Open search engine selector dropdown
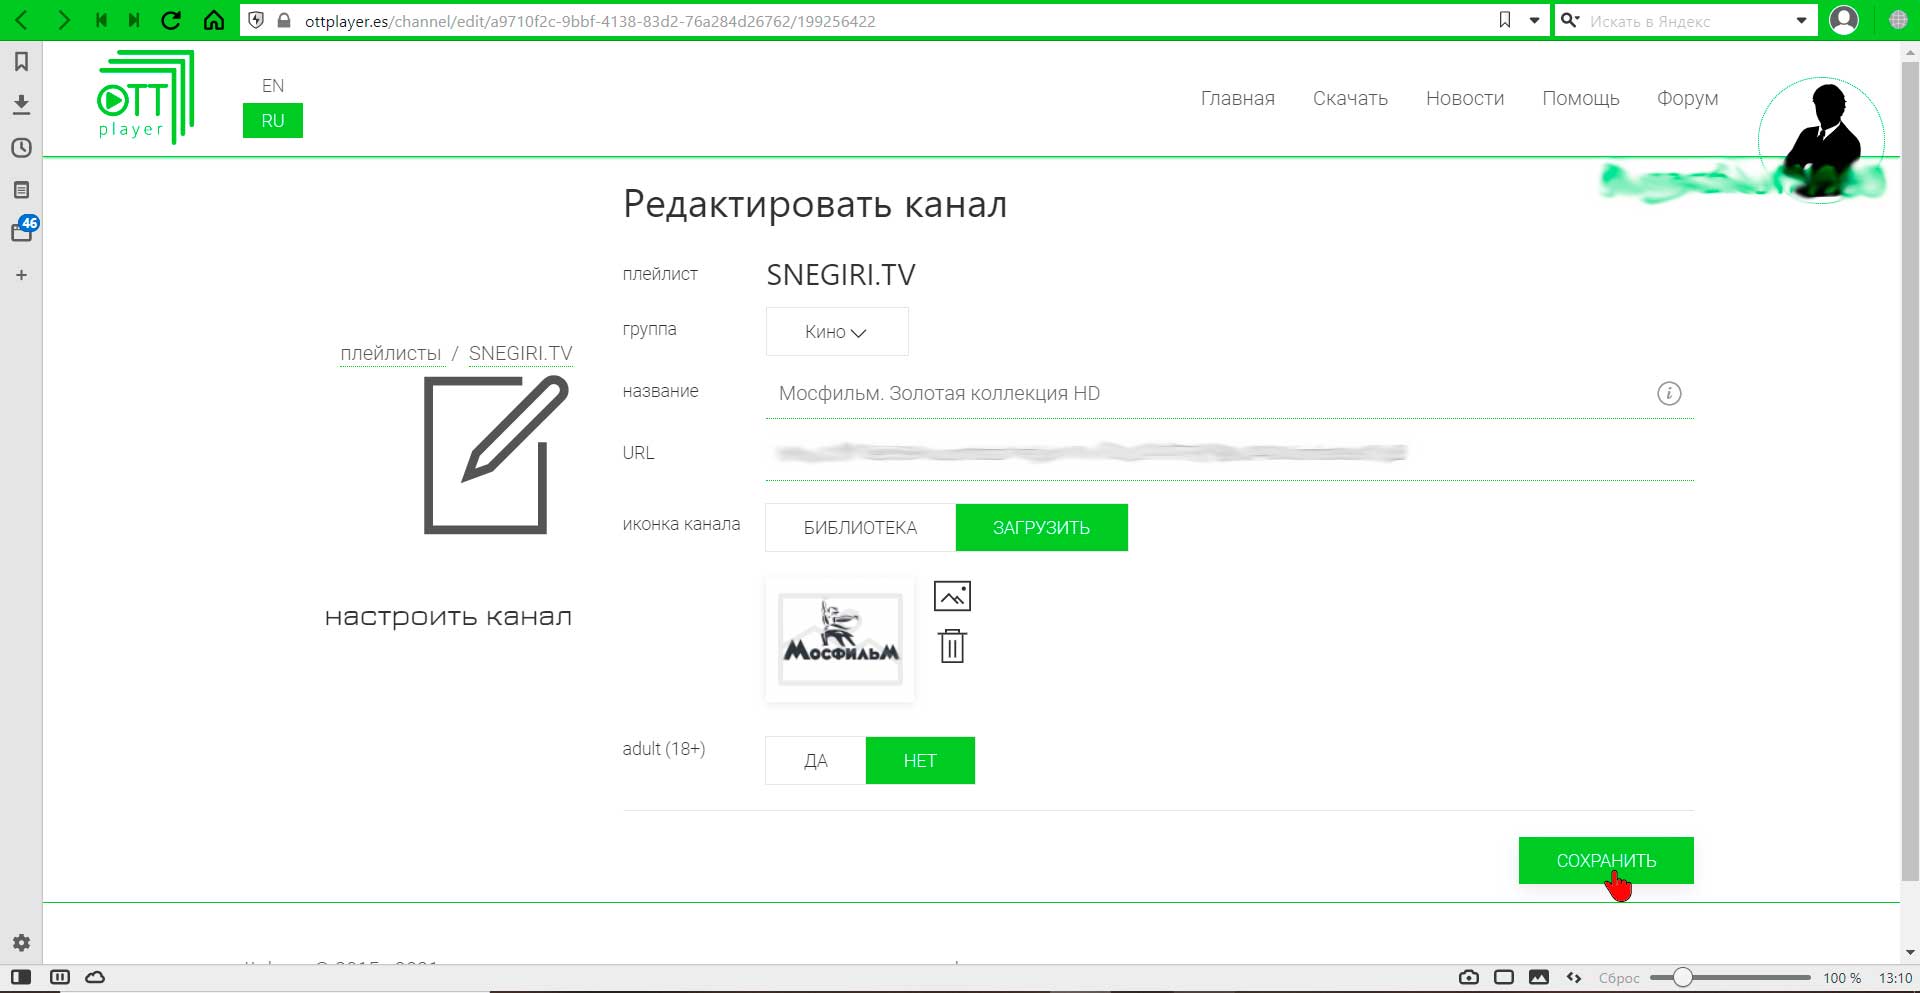This screenshot has height=993, width=1920. (1570, 20)
